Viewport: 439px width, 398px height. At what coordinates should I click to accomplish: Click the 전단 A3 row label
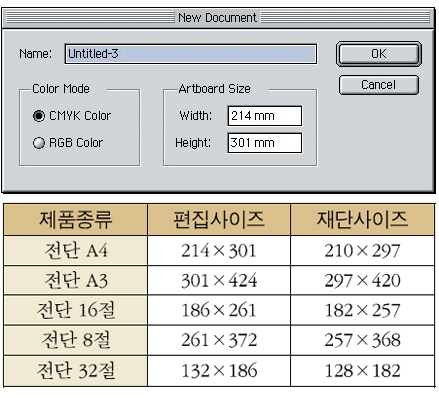tap(76, 280)
